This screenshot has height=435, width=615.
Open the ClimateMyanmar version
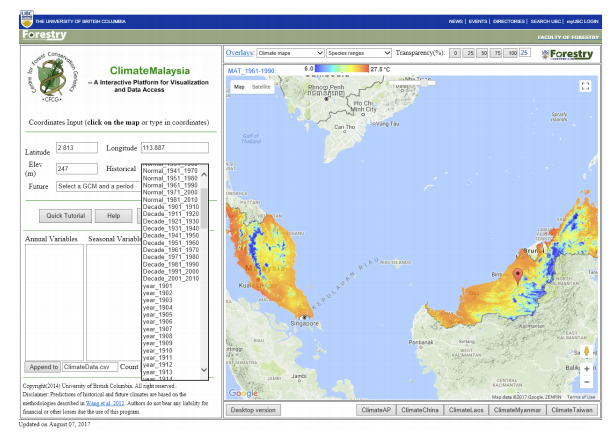515,410
